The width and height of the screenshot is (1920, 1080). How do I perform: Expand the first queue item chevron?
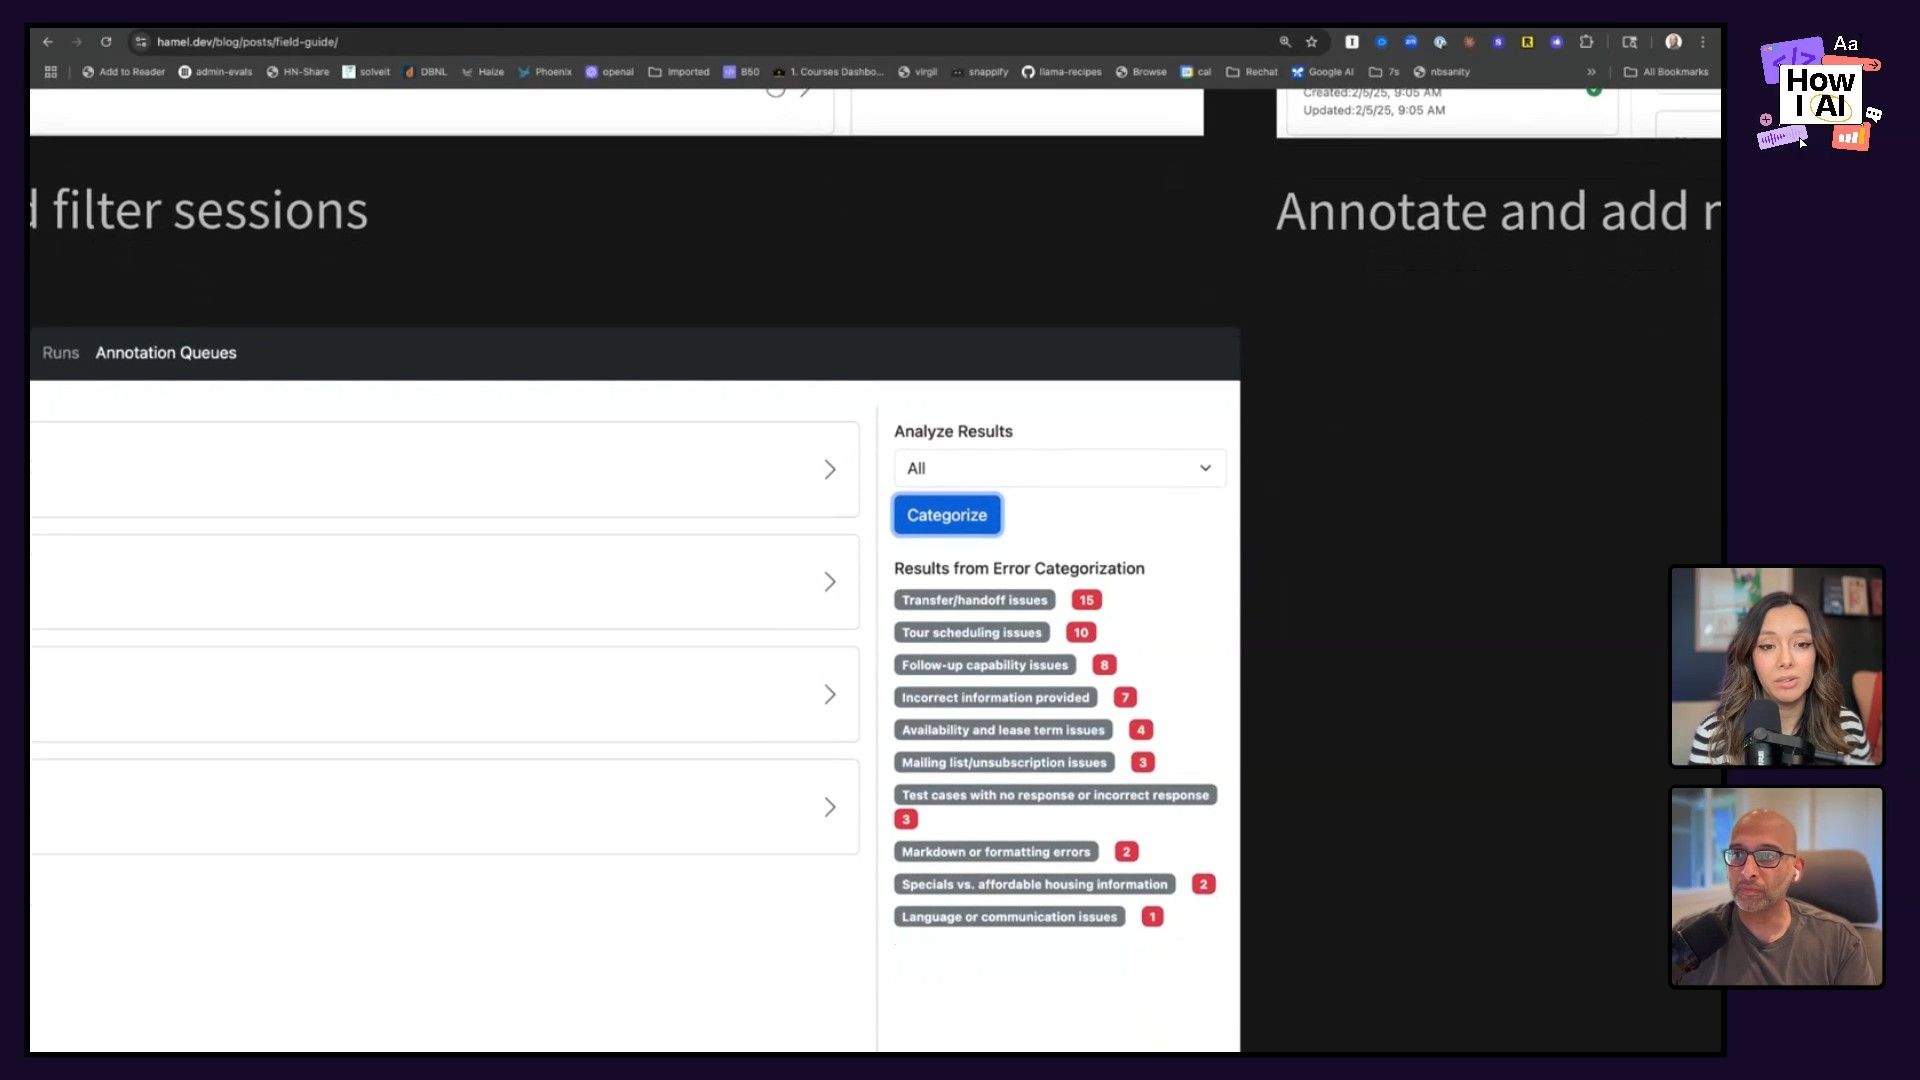click(829, 470)
